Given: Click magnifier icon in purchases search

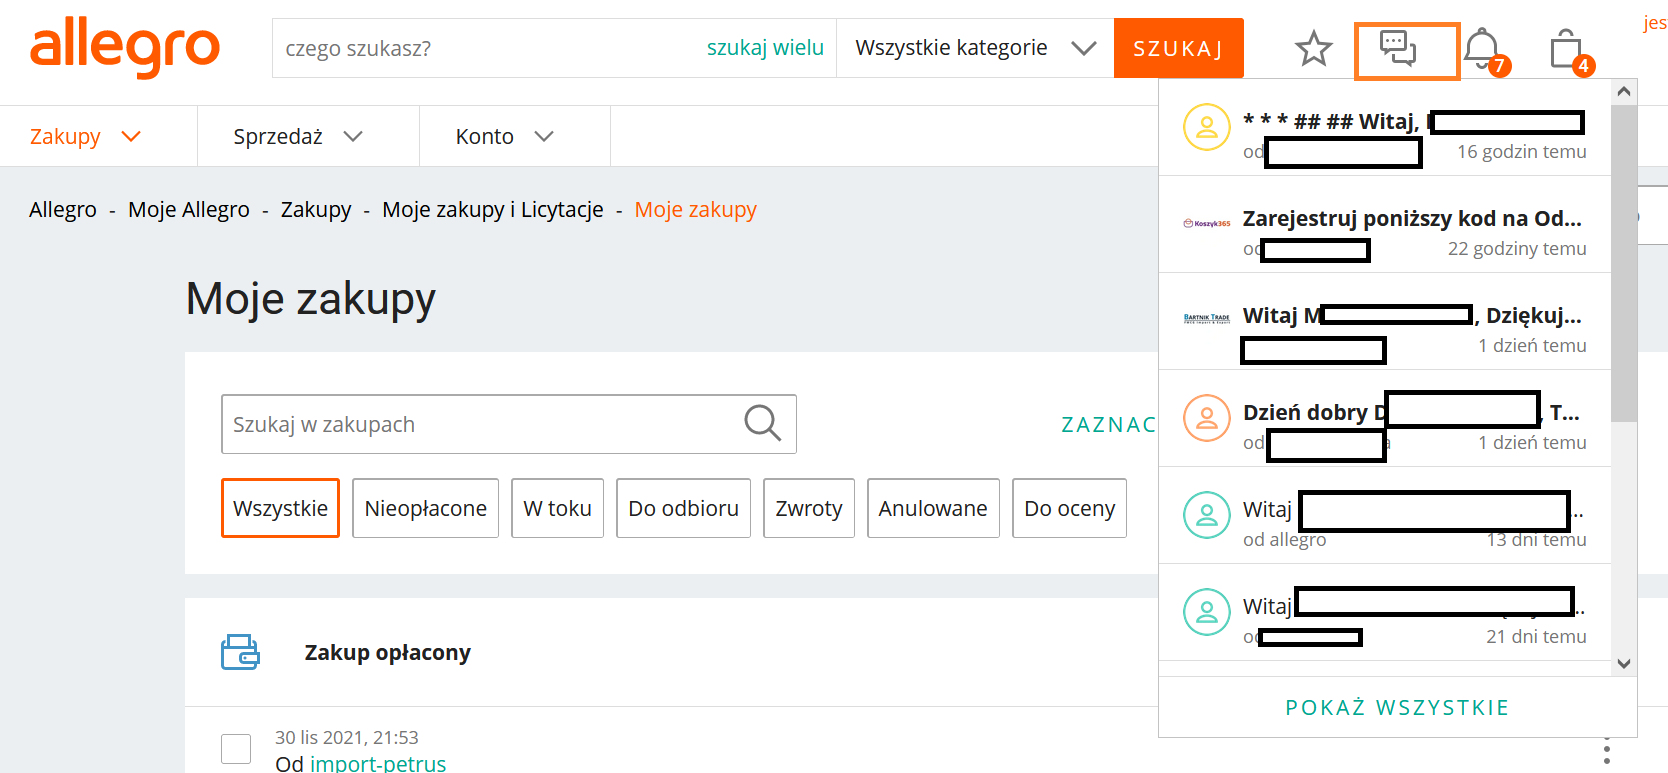Looking at the screenshot, I should tap(762, 423).
